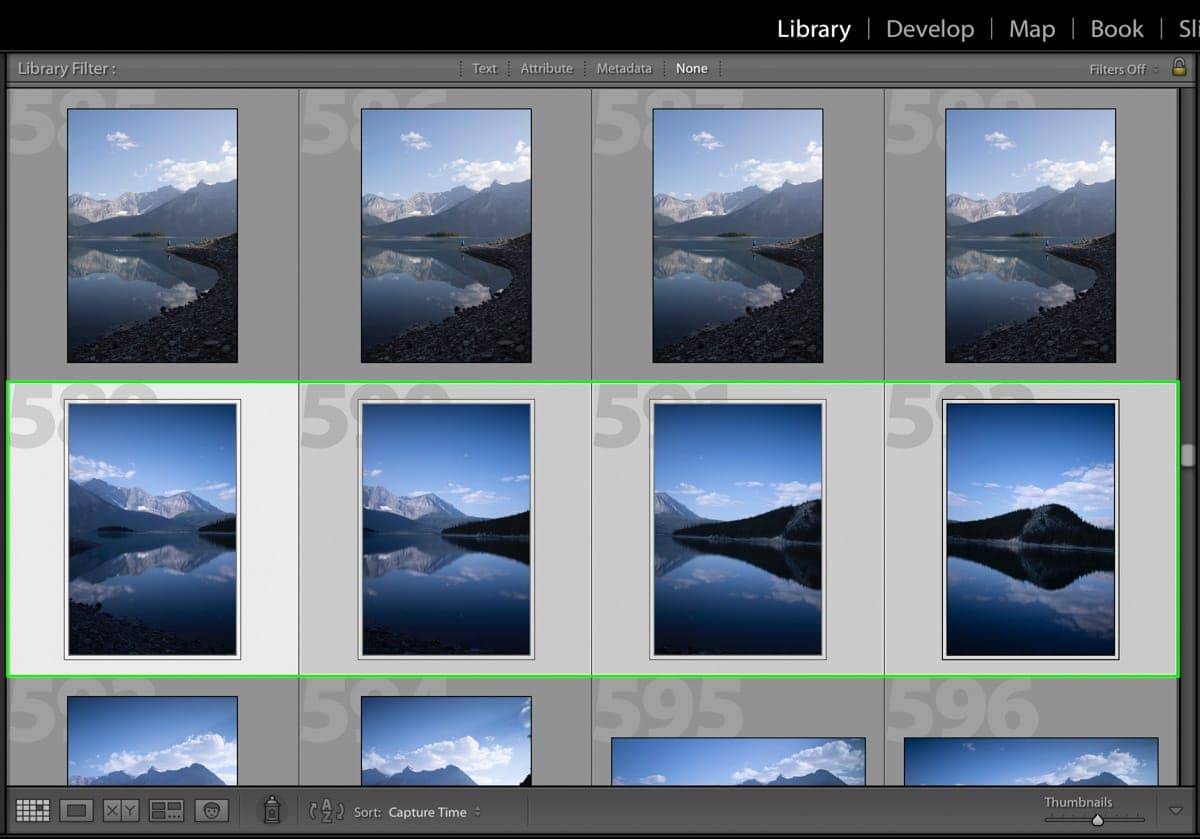
Task: Select photo thumbnail 588
Action: [1031, 235]
